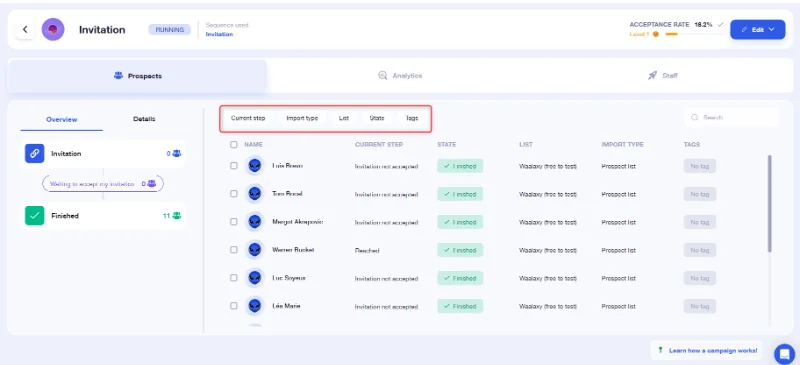Focus the Search input field
800x365 pixels.
point(731,117)
